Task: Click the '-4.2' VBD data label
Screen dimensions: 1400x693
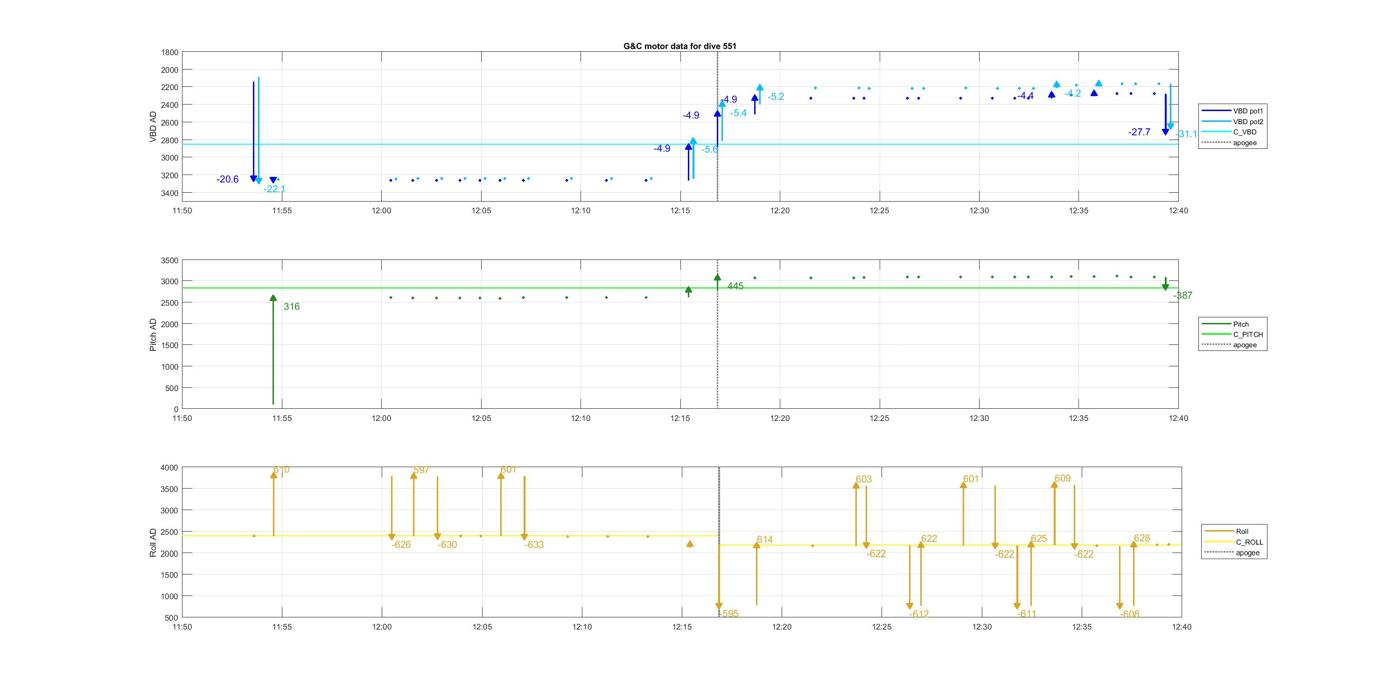Action: click(1073, 93)
